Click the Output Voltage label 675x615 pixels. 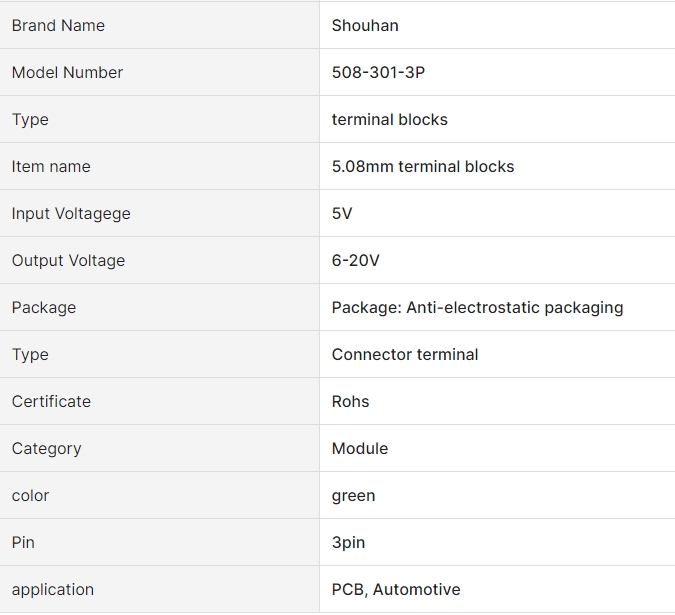click(68, 260)
